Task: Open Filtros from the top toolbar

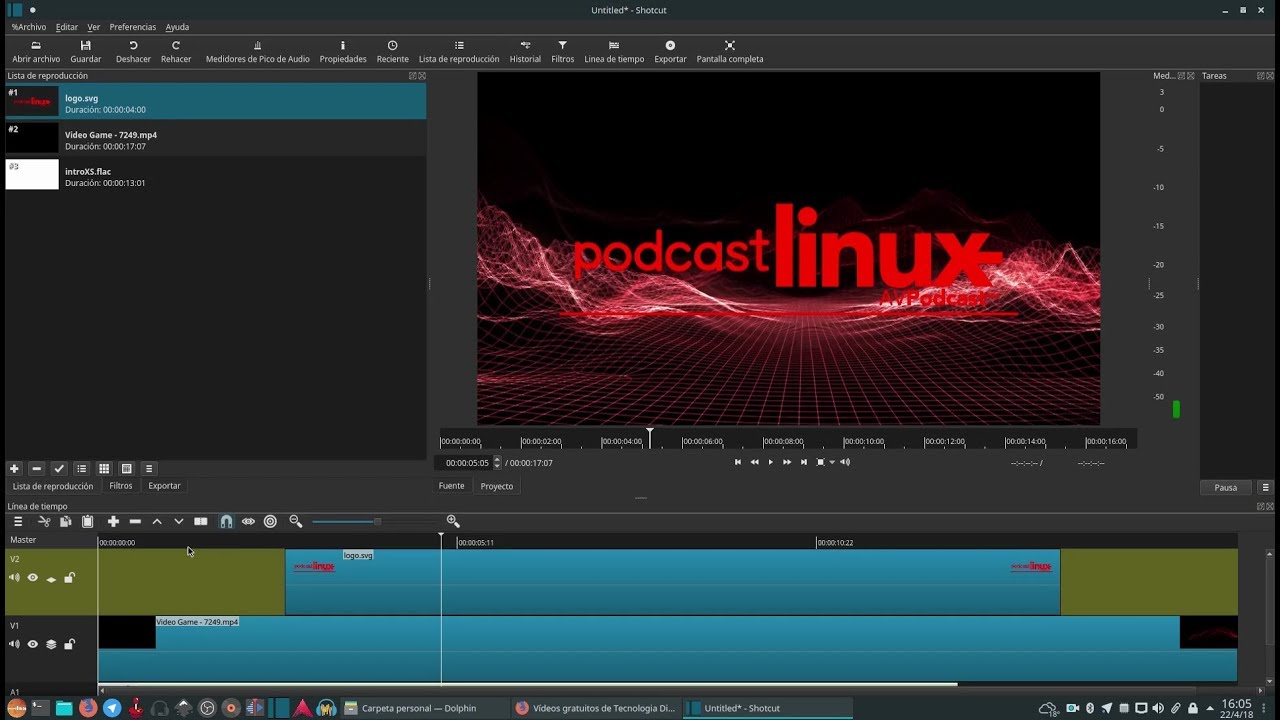Action: 563,52
